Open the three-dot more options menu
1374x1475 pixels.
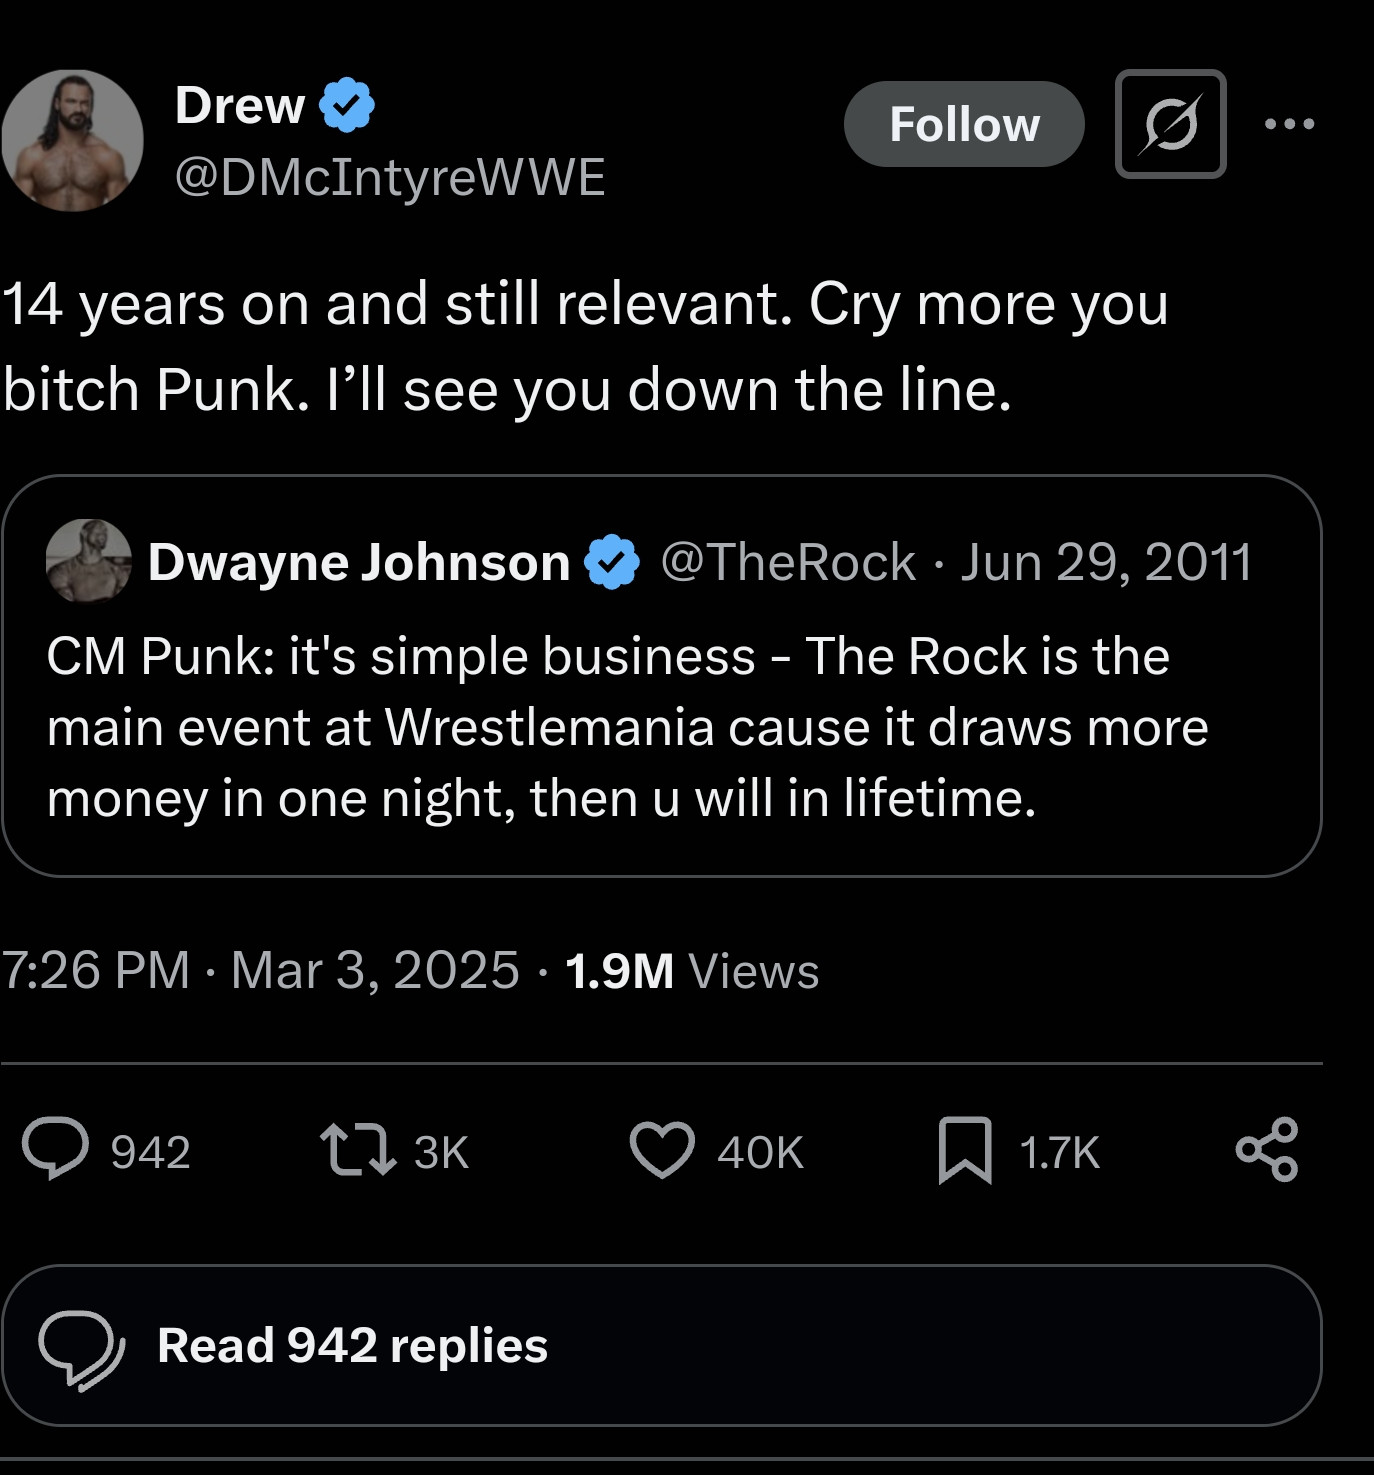pyautogui.click(x=1289, y=124)
